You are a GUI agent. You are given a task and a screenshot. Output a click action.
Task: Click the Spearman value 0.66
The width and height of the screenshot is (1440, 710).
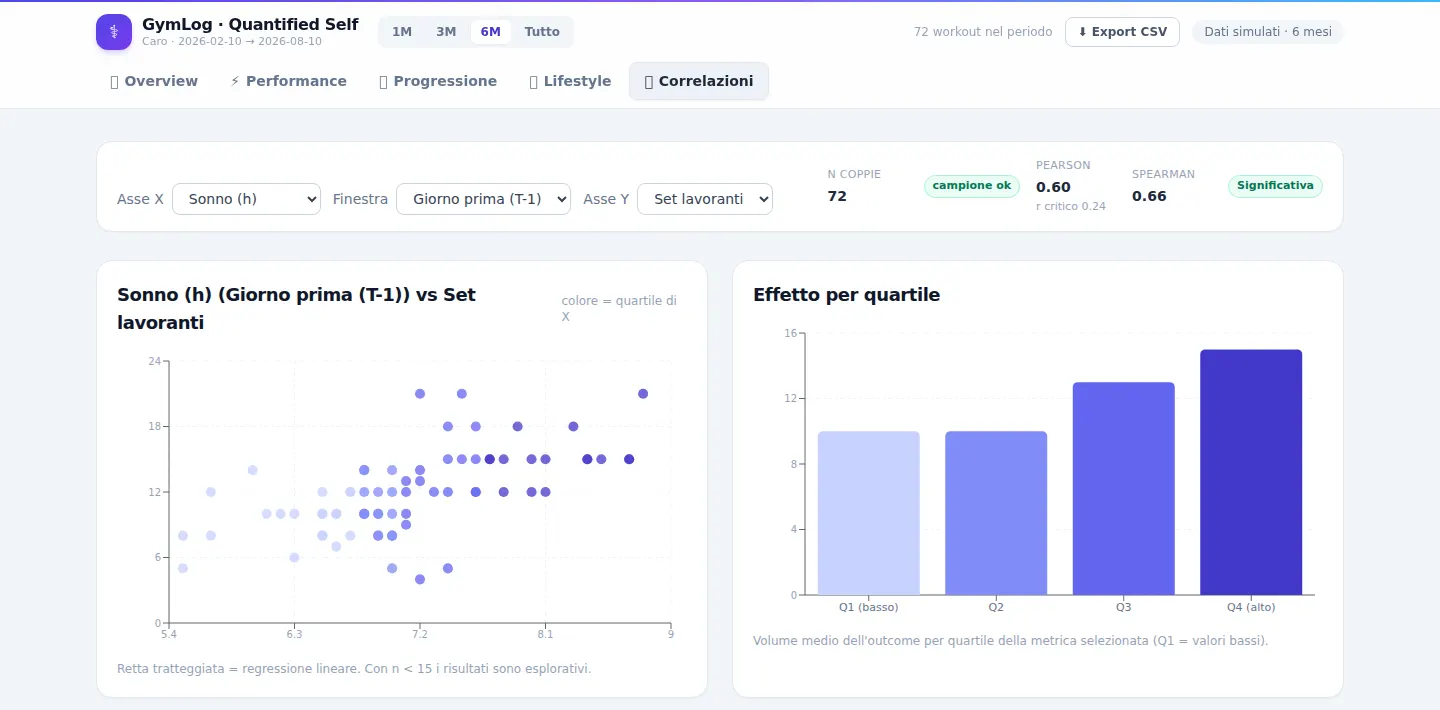pos(1149,196)
